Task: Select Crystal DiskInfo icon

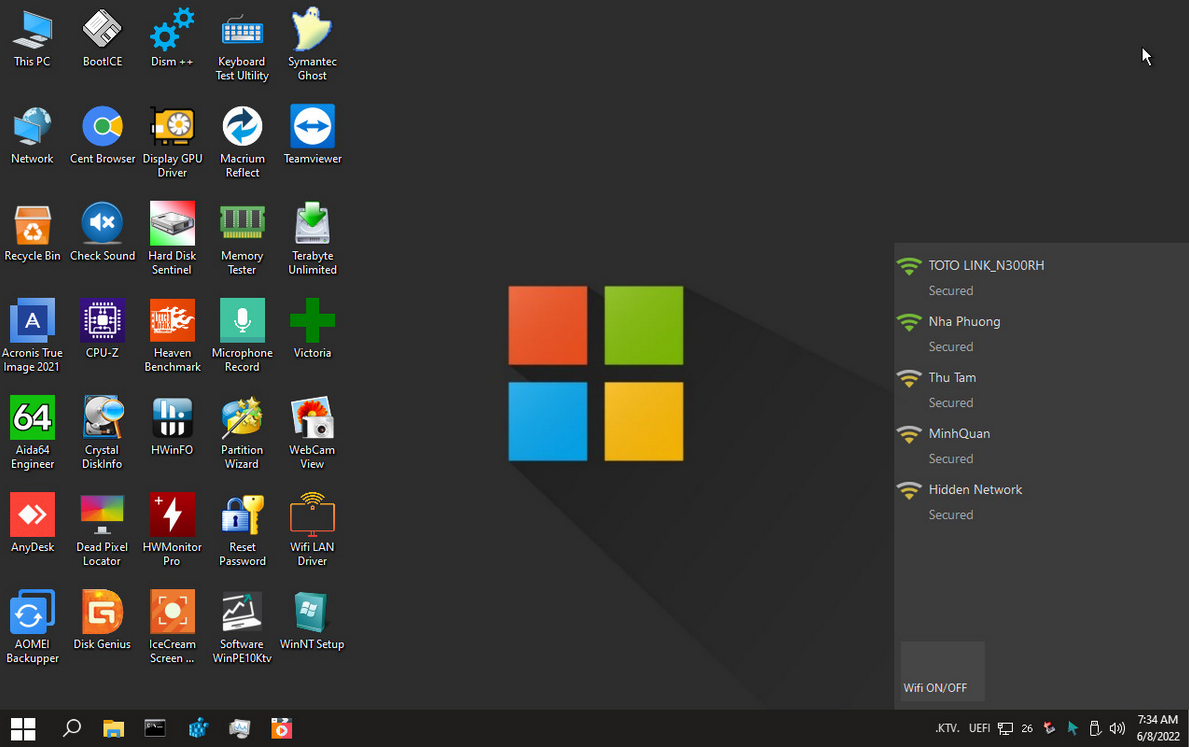Action: [102, 433]
